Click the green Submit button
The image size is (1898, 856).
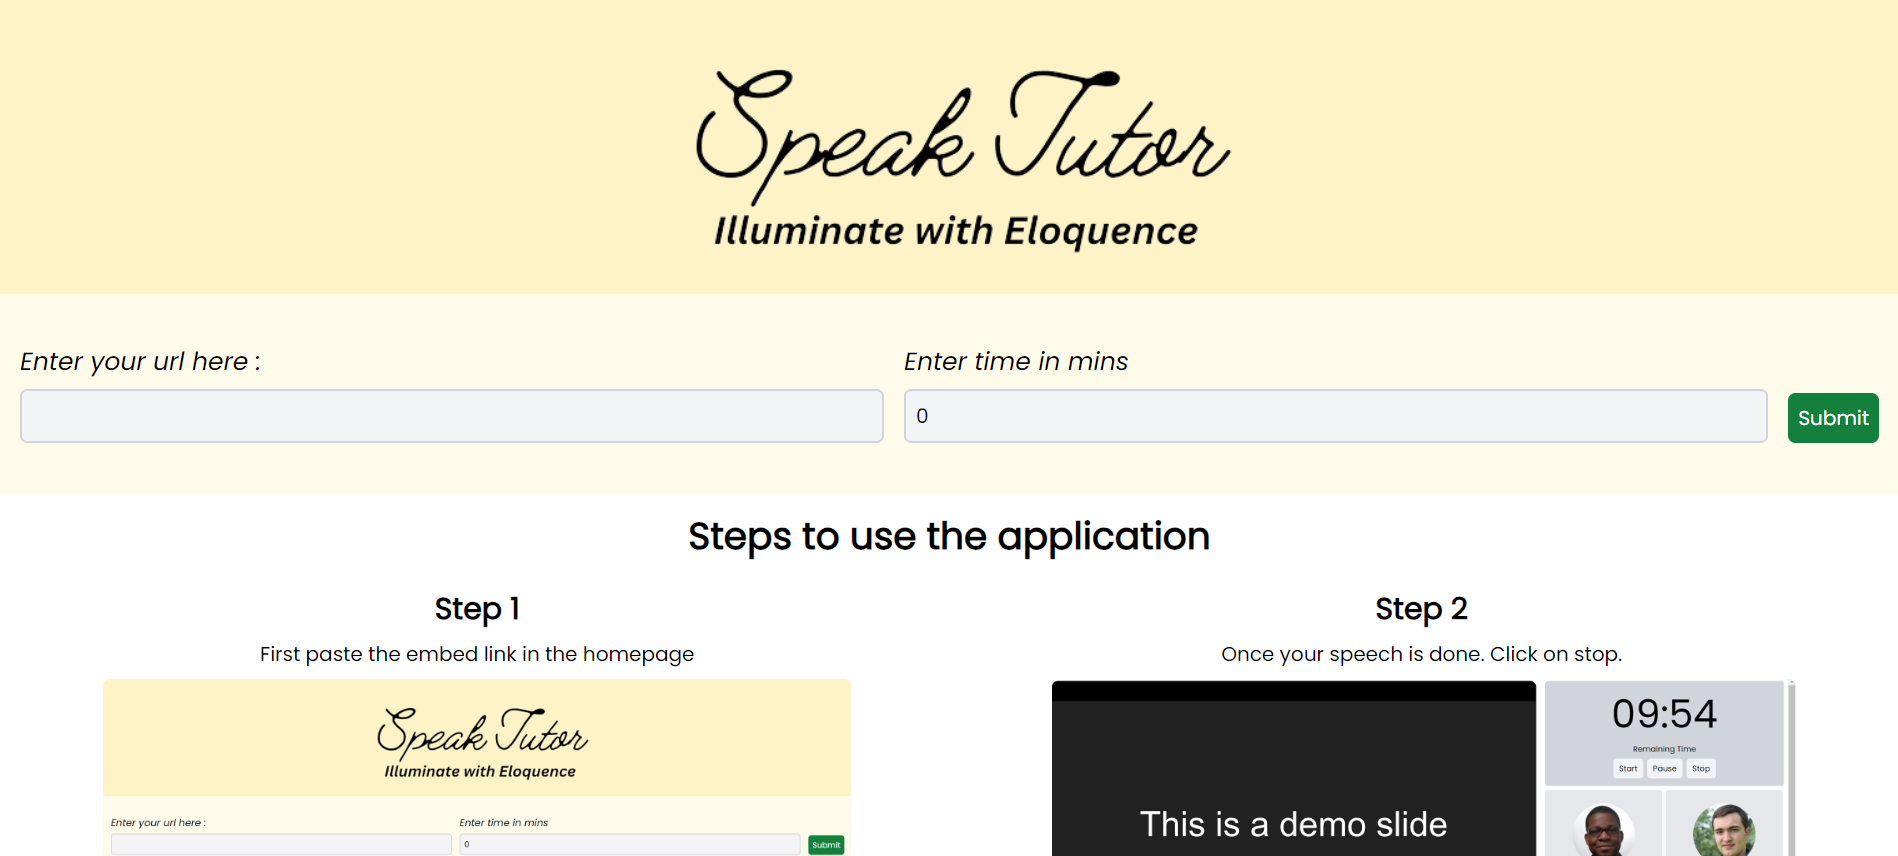pyautogui.click(x=1833, y=418)
